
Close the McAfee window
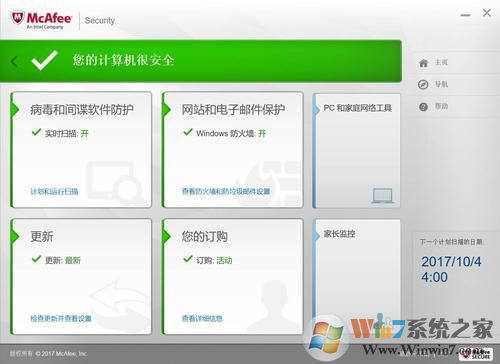click(487, 13)
